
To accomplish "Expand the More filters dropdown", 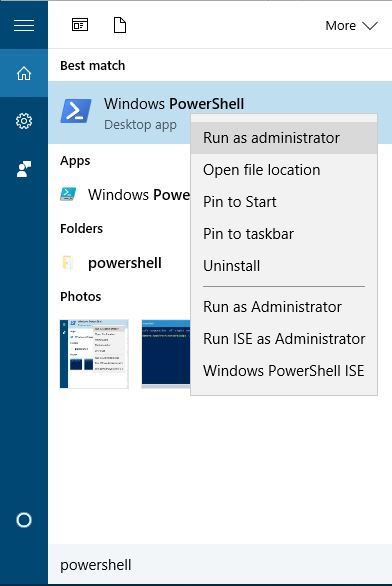I will (351, 26).
